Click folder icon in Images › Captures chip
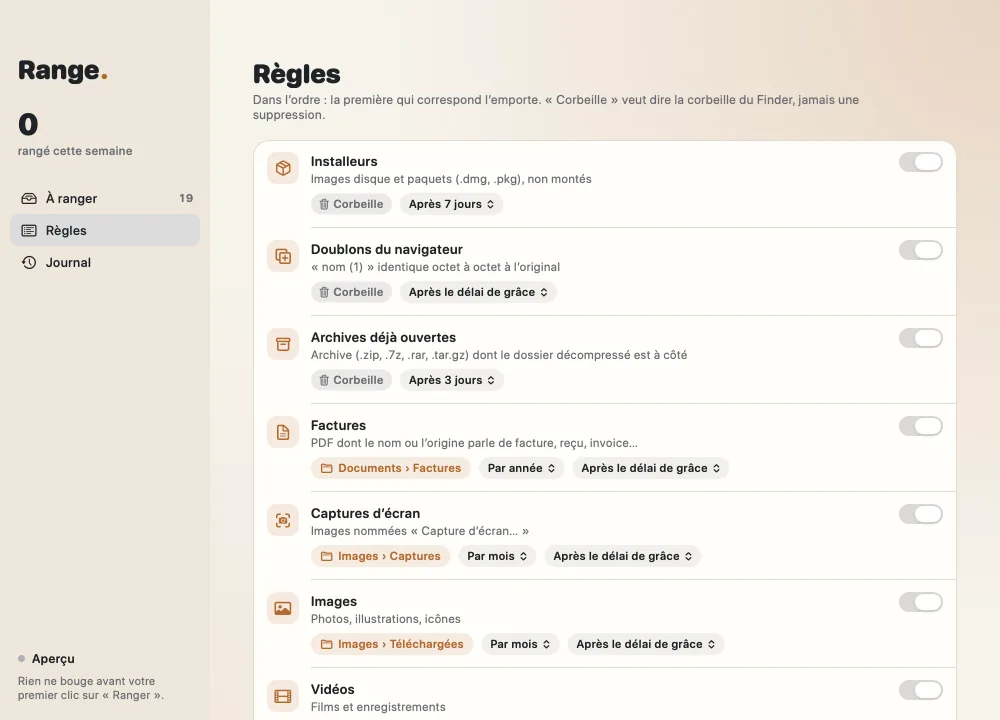Image resolution: width=1000 pixels, height=720 pixels. tap(327, 556)
